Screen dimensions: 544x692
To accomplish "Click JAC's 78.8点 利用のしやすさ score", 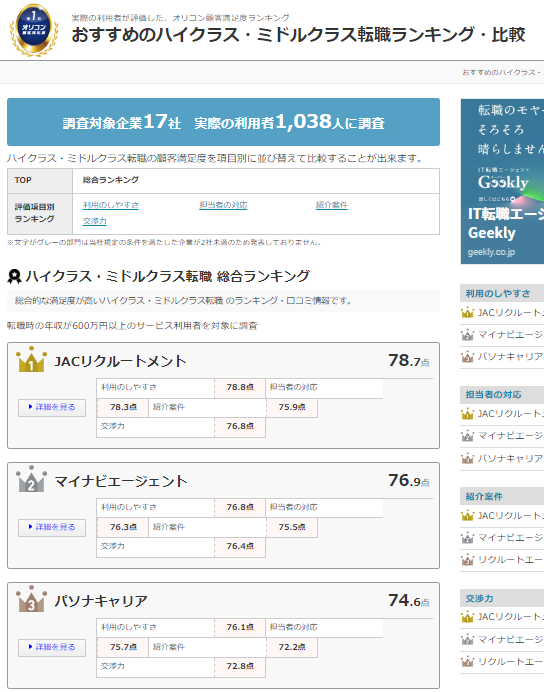I will (x=240, y=387).
